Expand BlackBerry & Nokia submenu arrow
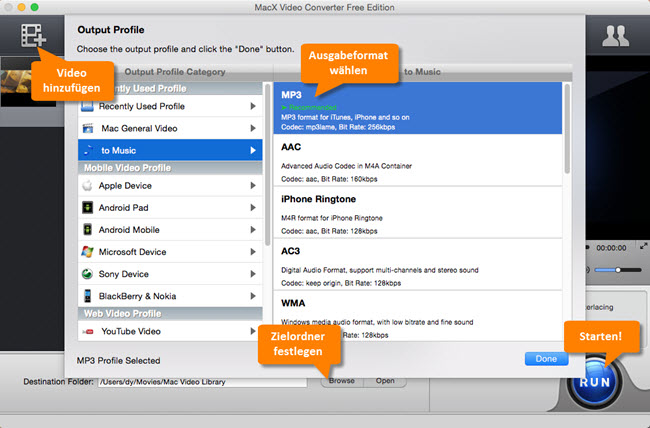The width and height of the screenshot is (650, 428). pos(253,296)
